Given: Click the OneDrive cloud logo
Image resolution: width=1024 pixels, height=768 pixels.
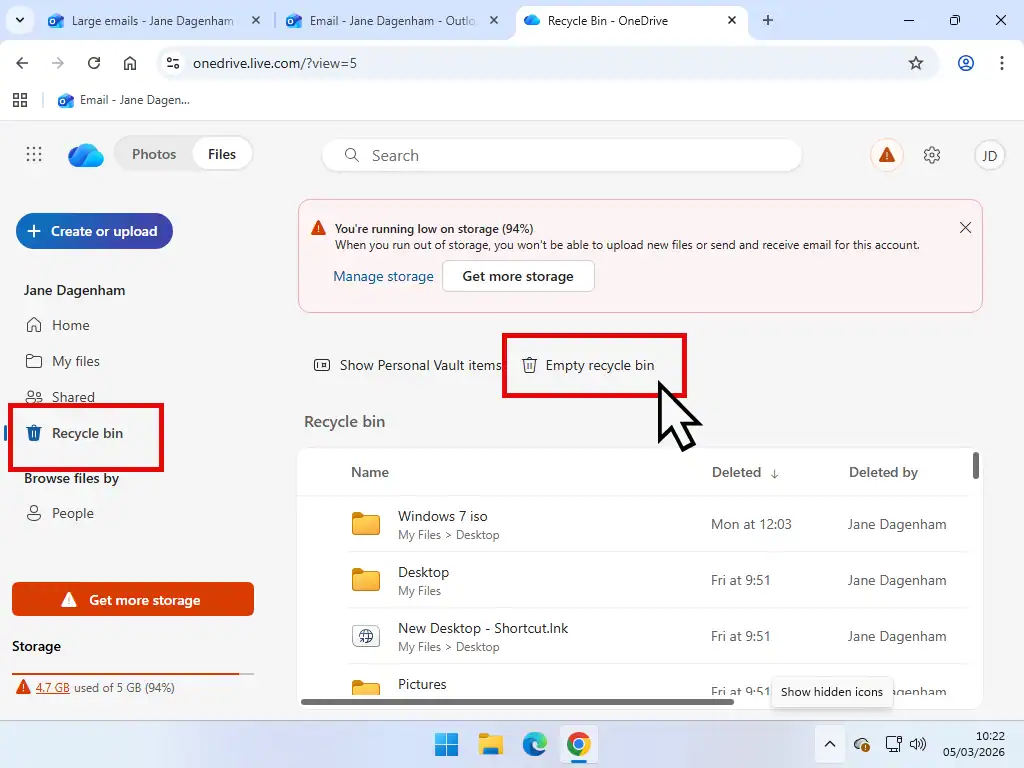Looking at the screenshot, I should coord(85,154).
